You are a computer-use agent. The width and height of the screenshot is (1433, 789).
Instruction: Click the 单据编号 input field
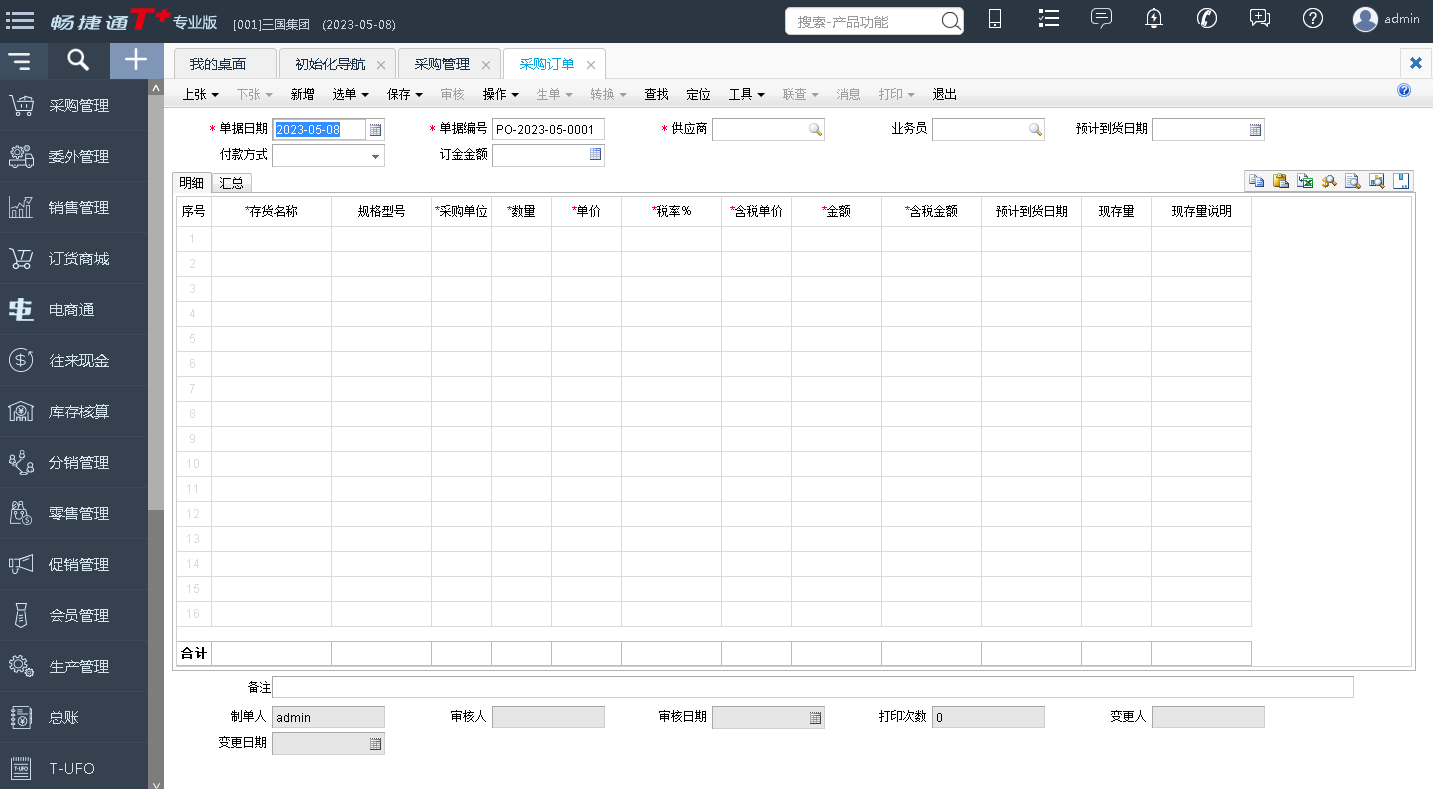[x=548, y=130]
